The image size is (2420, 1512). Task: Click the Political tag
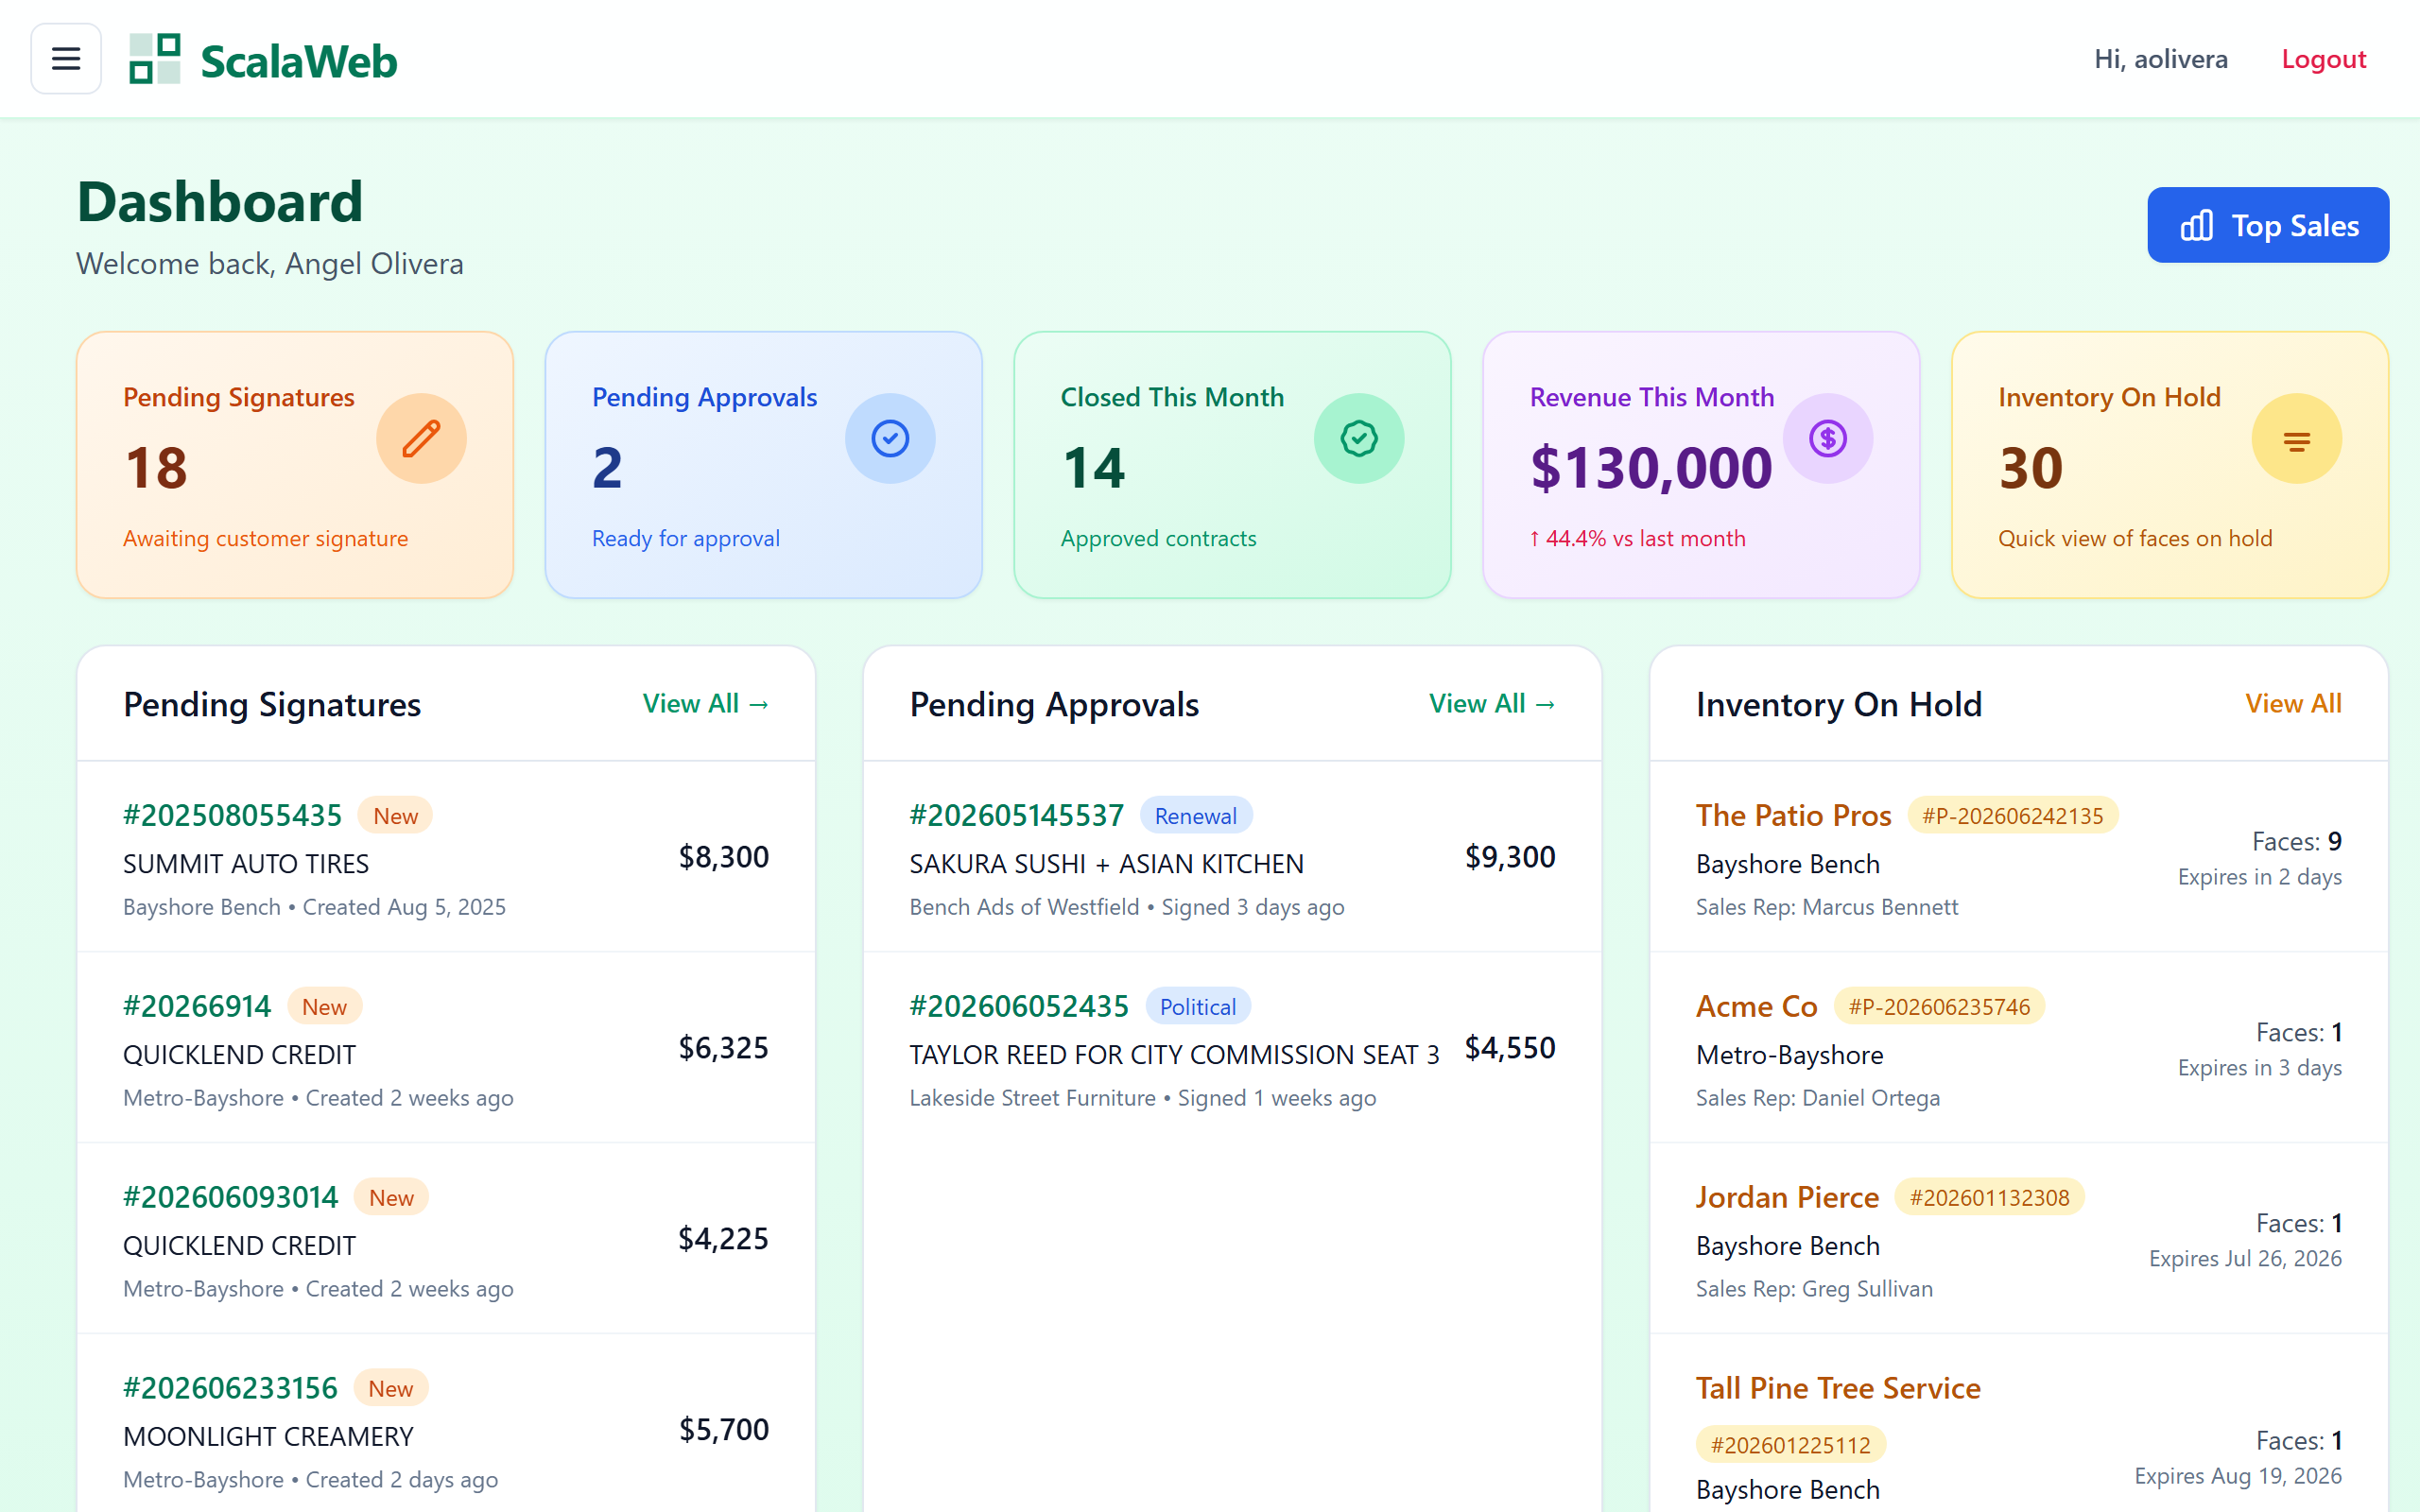pos(1198,1007)
